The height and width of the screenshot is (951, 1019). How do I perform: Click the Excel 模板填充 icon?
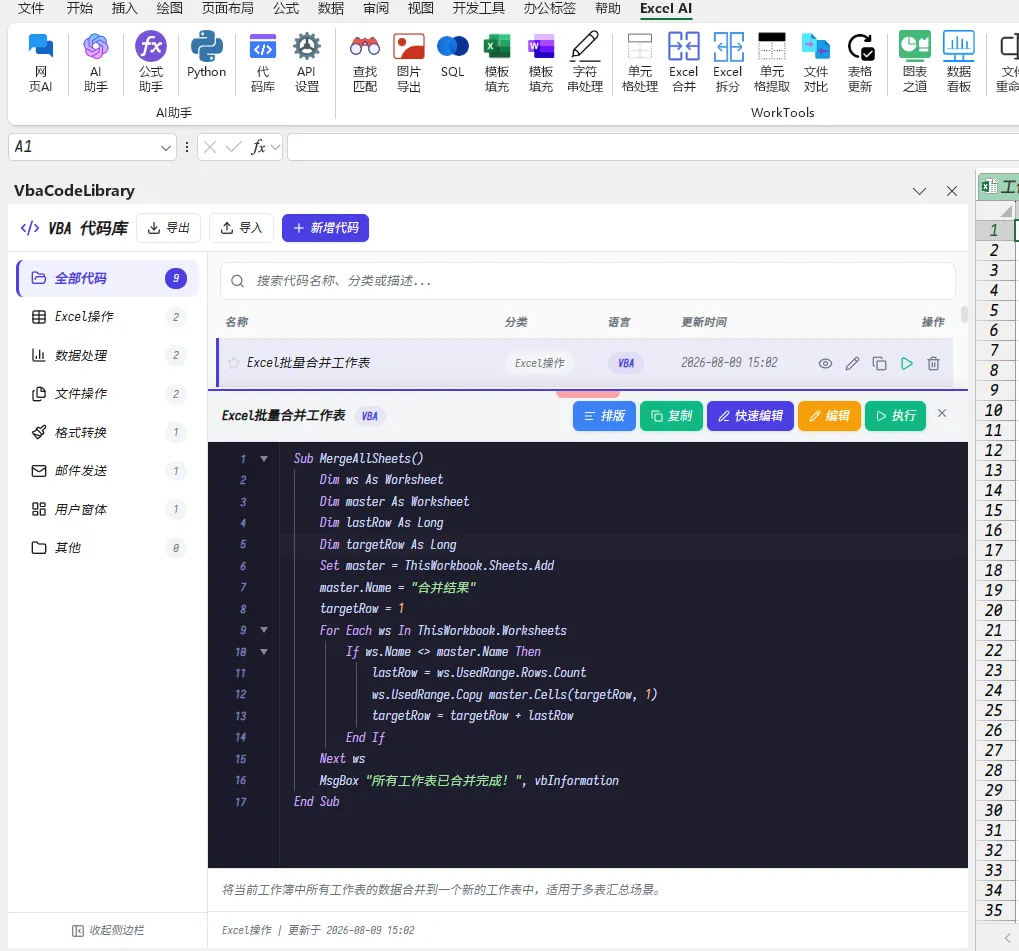(x=497, y=62)
